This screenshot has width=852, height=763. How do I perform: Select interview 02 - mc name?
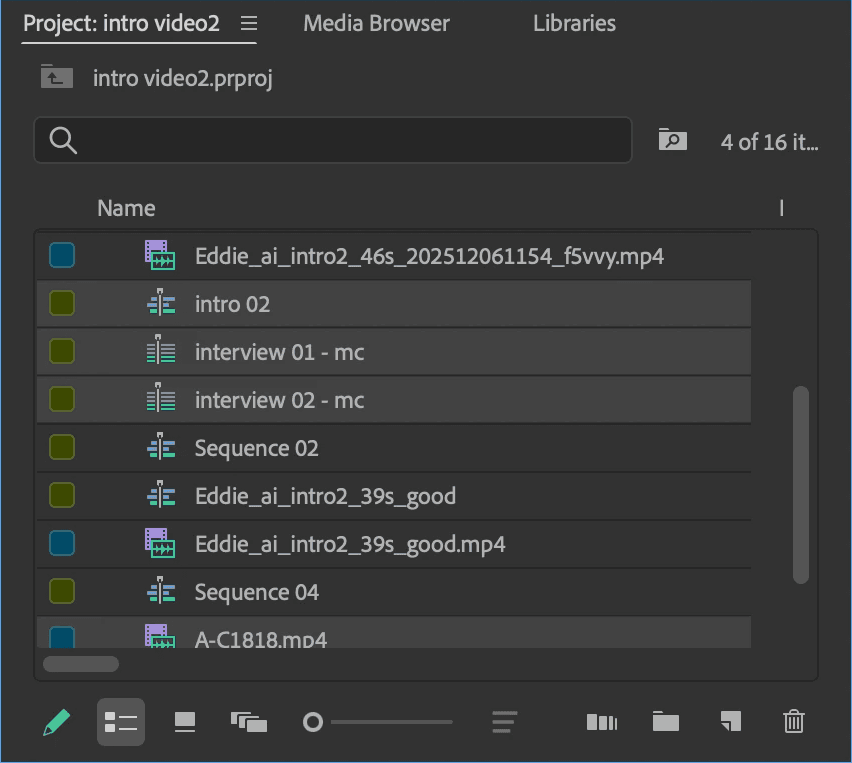(279, 400)
